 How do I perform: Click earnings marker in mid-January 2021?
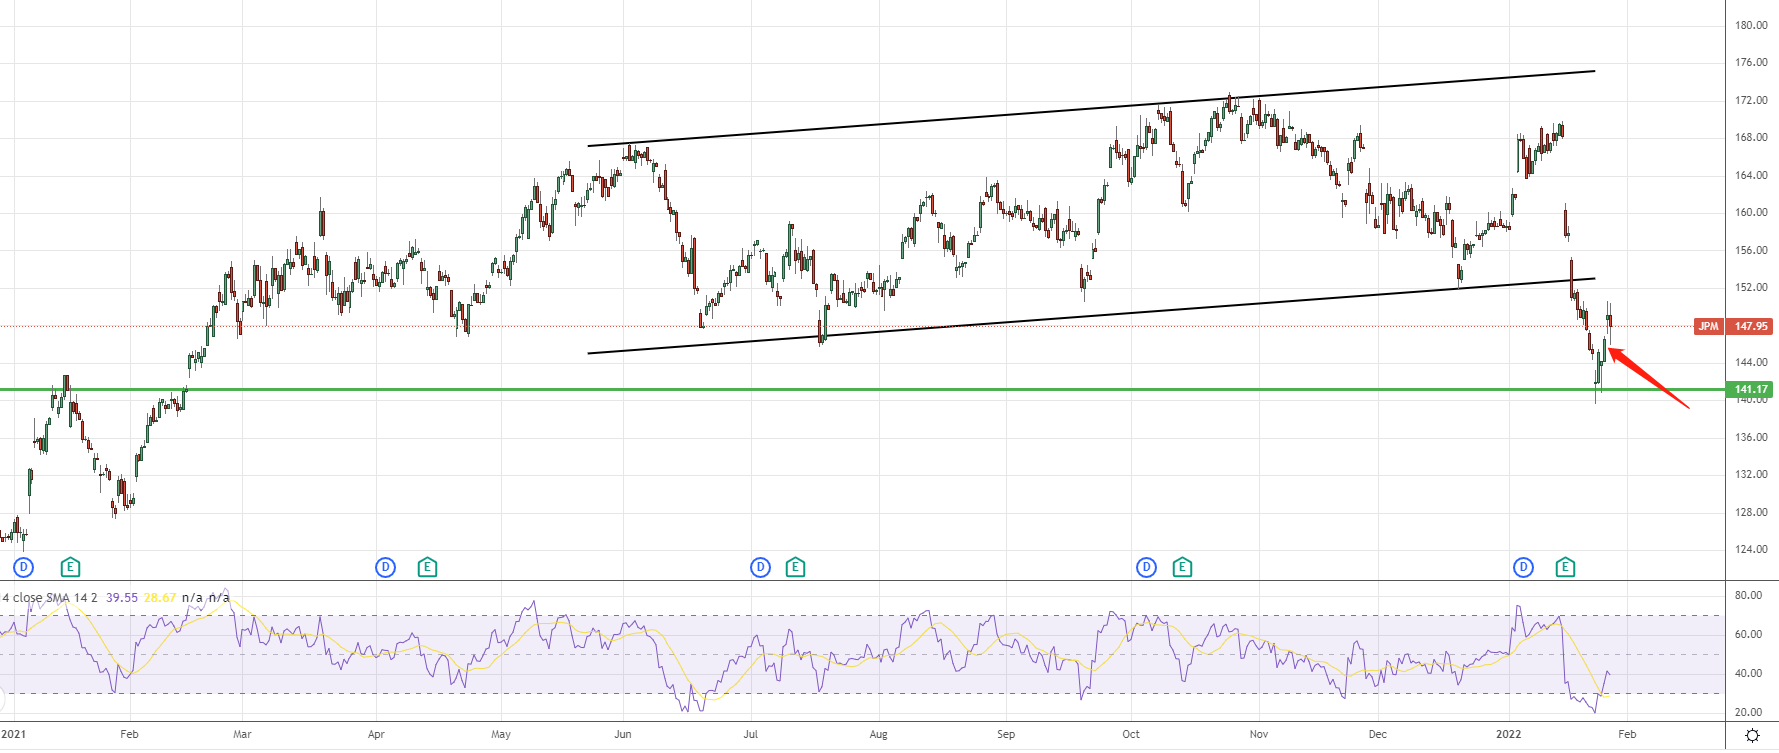click(70, 567)
